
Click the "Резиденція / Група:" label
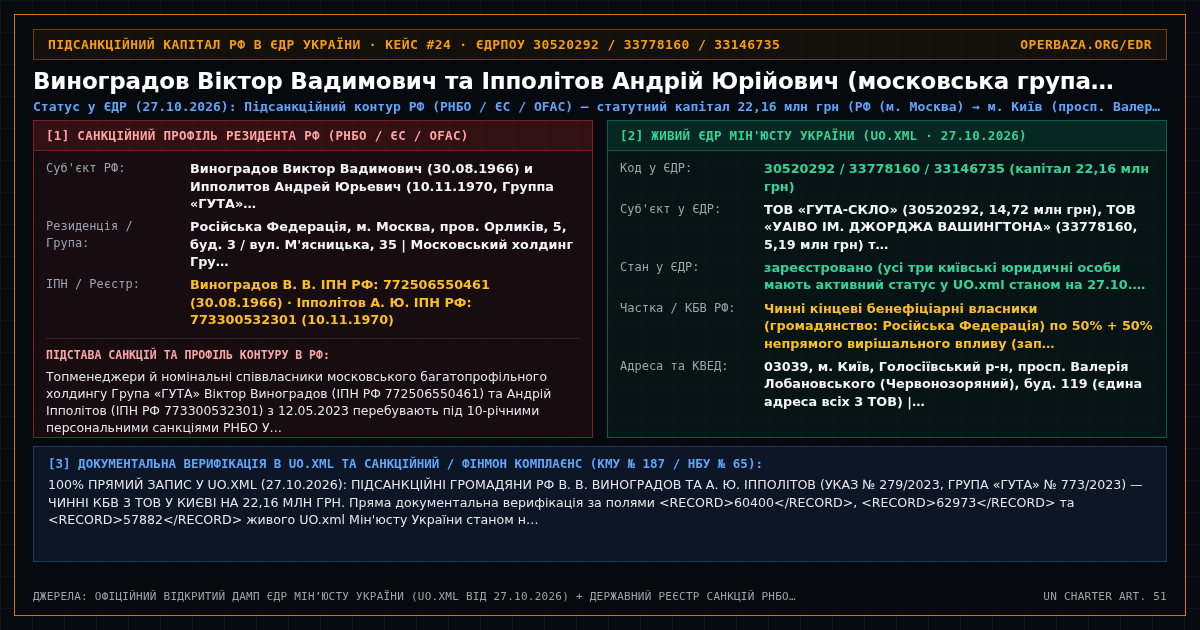(x=89, y=234)
